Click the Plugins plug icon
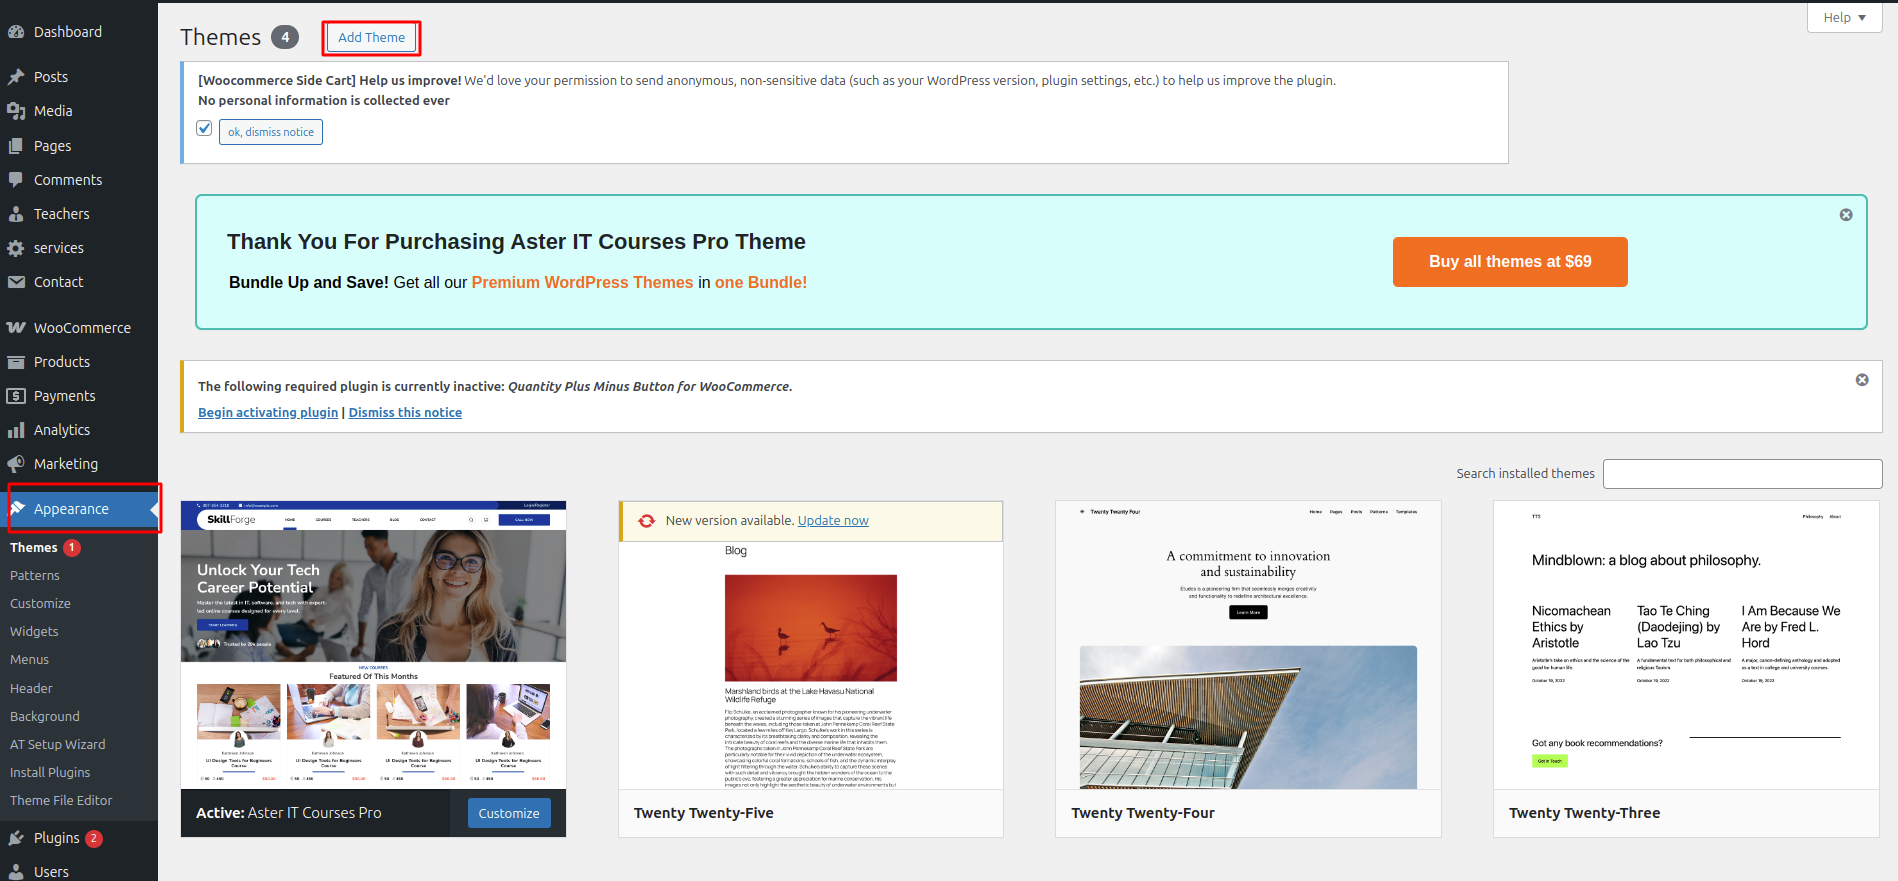This screenshot has width=1898, height=881. click(x=16, y=838)
